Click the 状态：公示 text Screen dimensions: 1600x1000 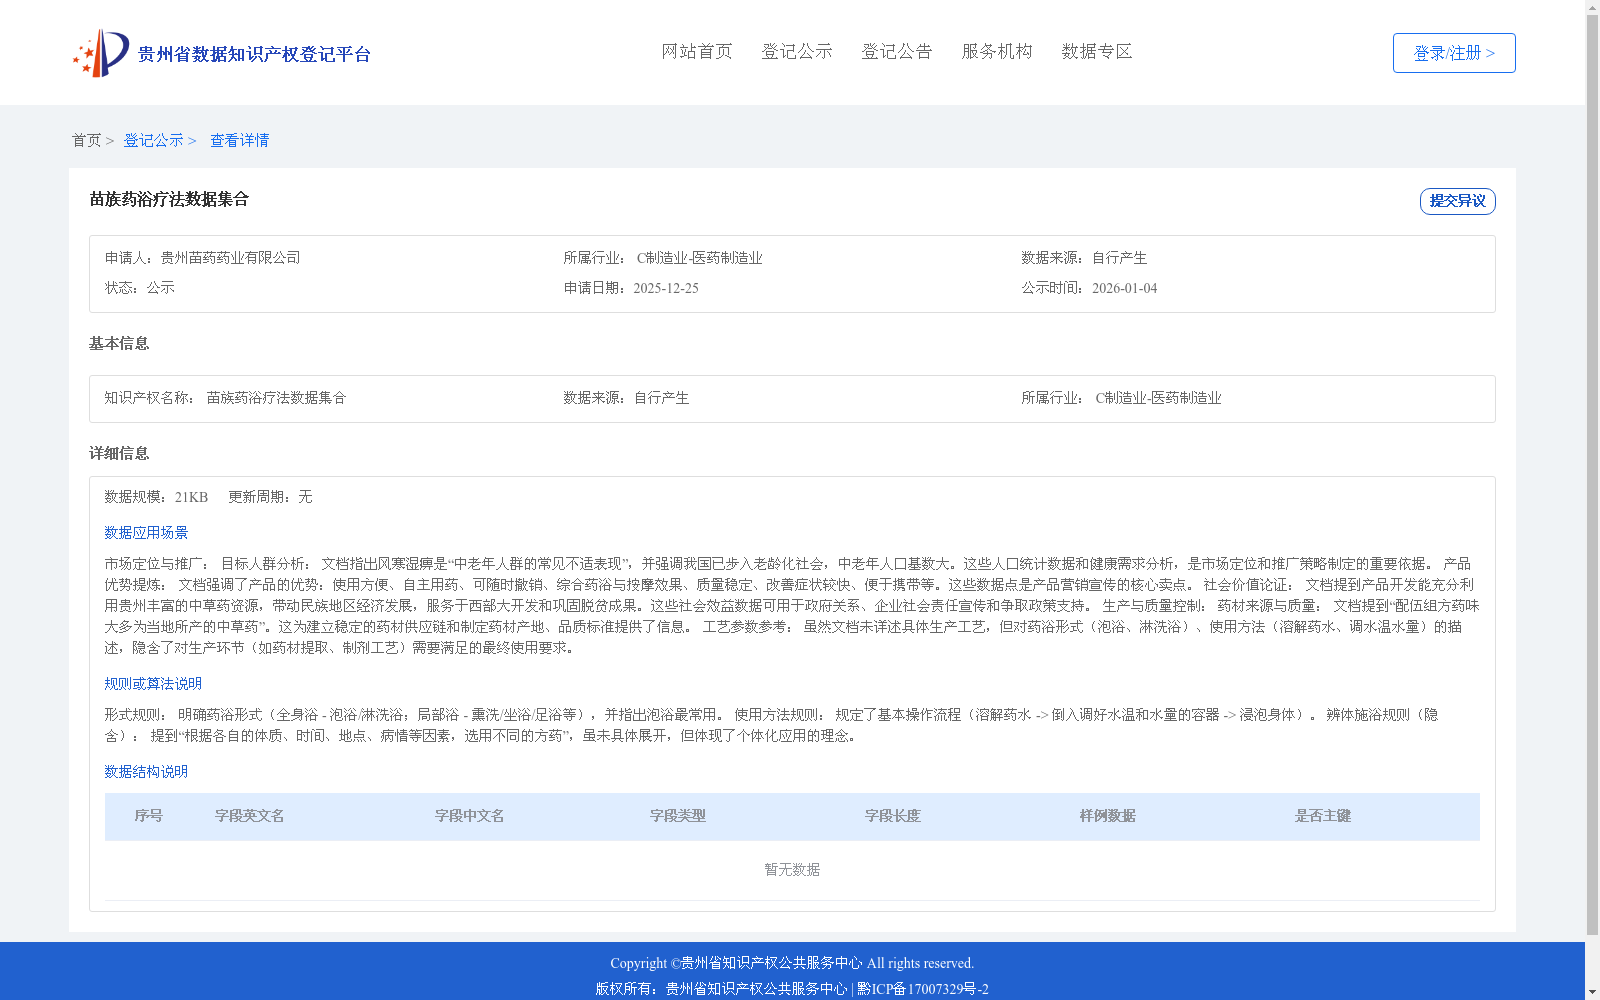(139, 288)
